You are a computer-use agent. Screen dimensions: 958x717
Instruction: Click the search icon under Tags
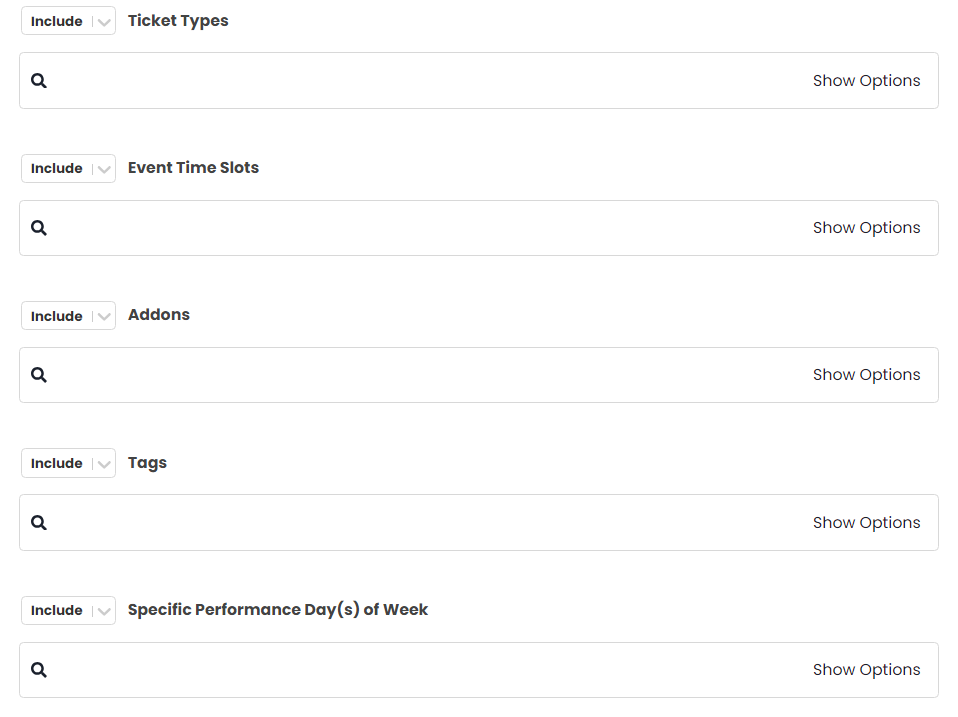tap(38, 522)
